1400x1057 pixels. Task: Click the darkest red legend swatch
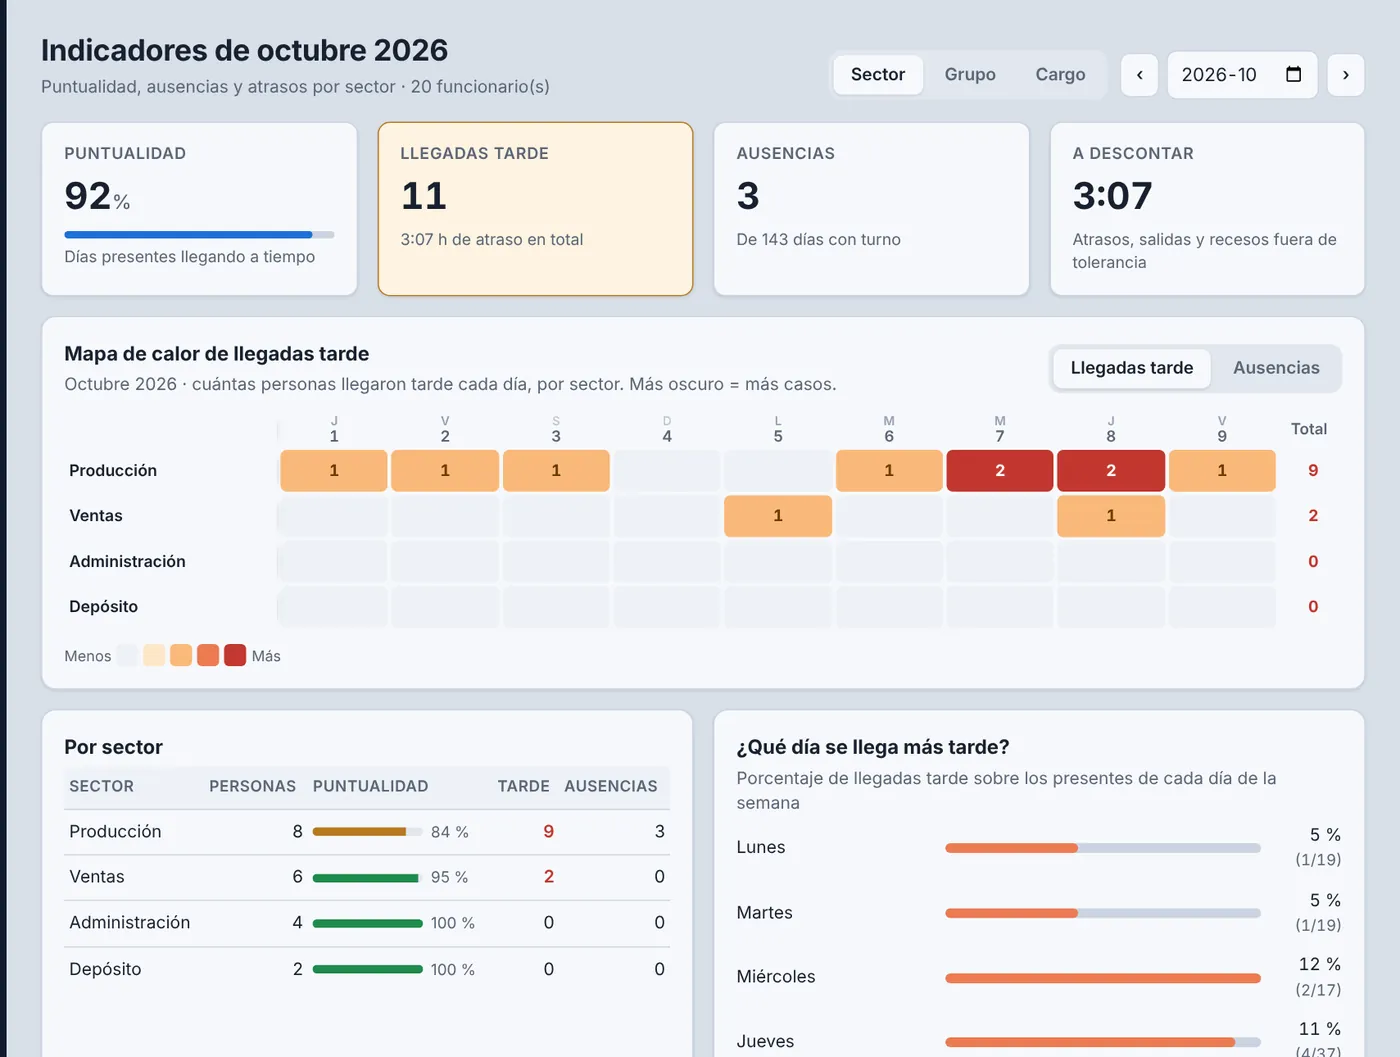coord(235,656)
